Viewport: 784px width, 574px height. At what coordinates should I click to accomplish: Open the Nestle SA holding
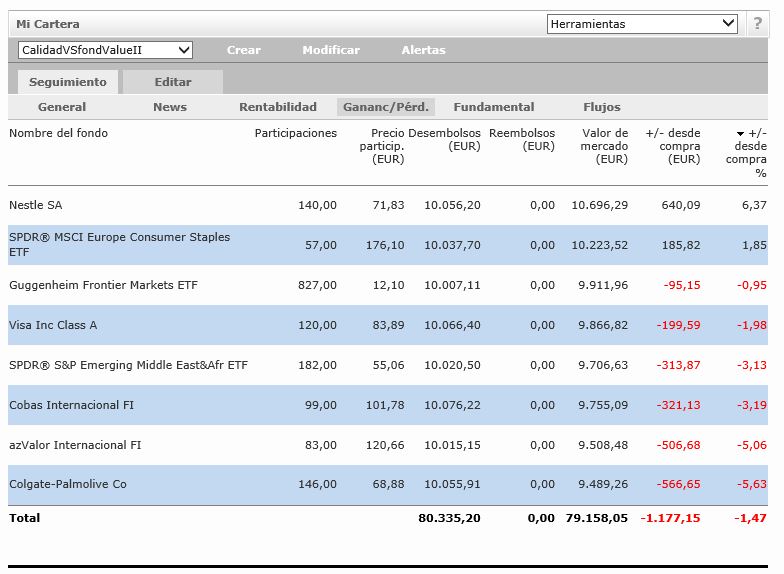pos(36,205)
